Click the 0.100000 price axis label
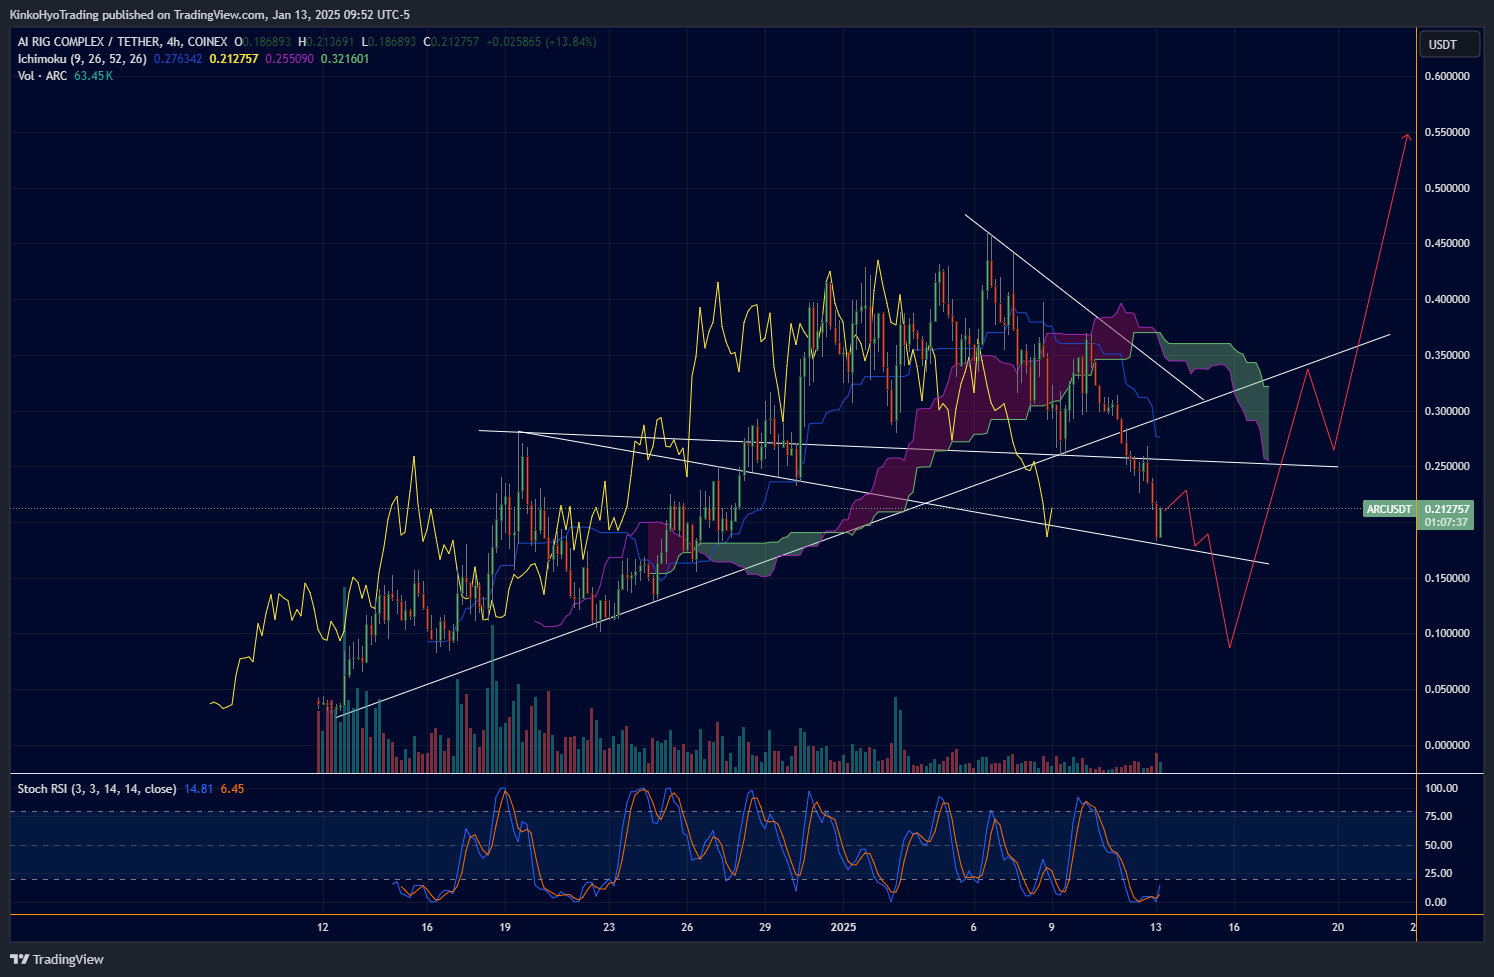Screen dimensions: 1494x977 tap(1447, 633)
